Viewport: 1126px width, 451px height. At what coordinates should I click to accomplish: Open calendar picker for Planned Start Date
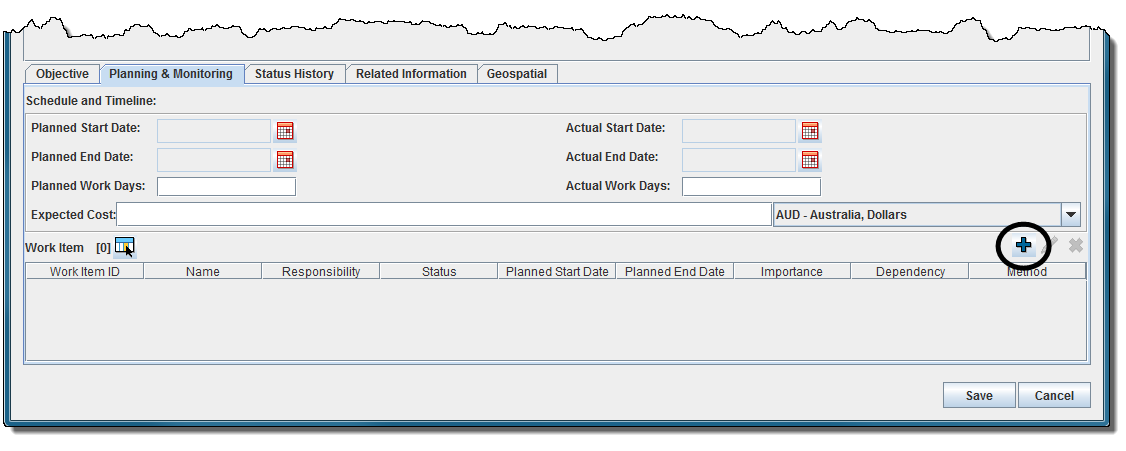[x=285, y=130]
